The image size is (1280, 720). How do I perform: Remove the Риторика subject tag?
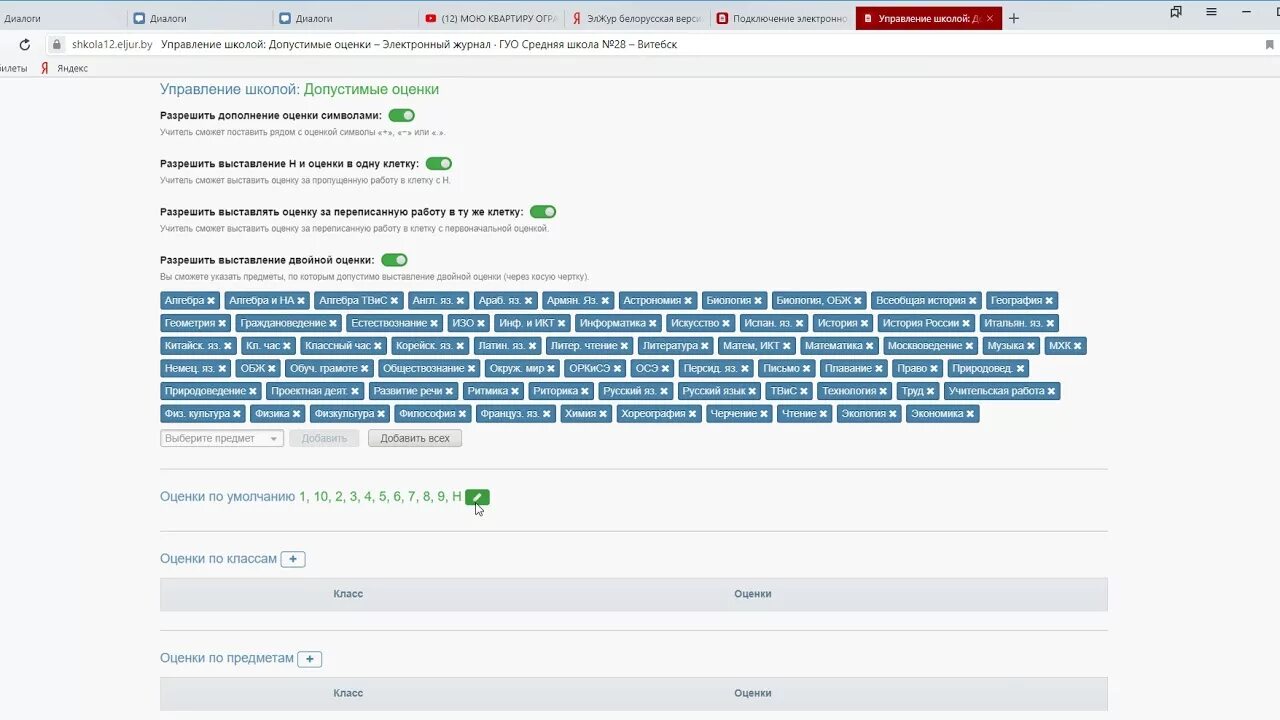click(x=585, y=392)
